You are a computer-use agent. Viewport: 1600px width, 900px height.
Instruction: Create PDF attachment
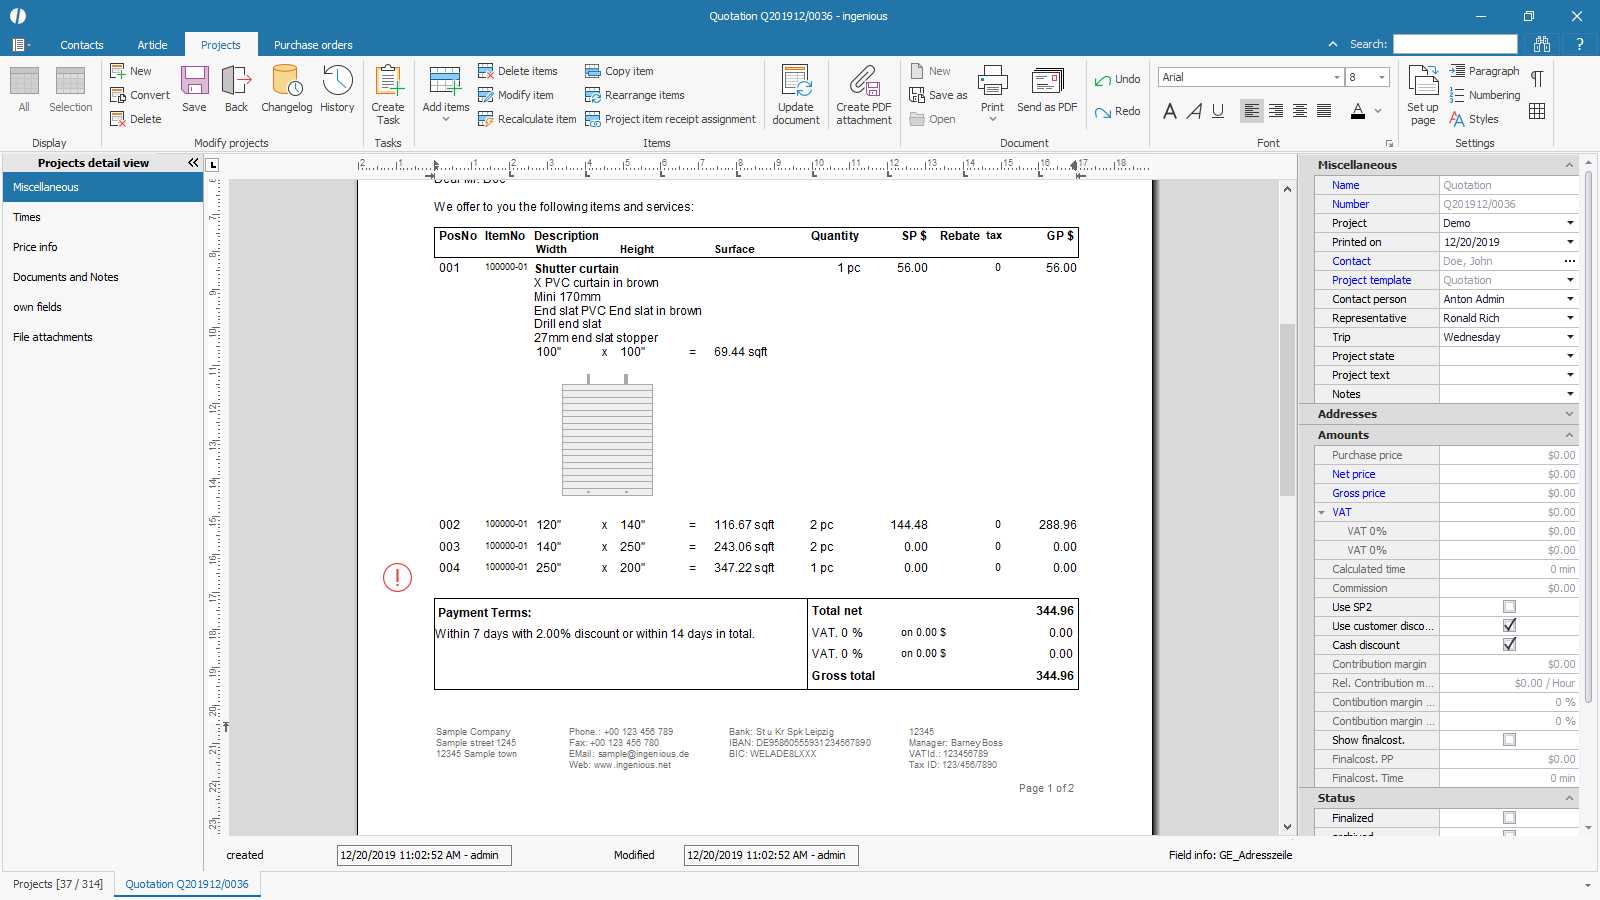tap(864, 95)
